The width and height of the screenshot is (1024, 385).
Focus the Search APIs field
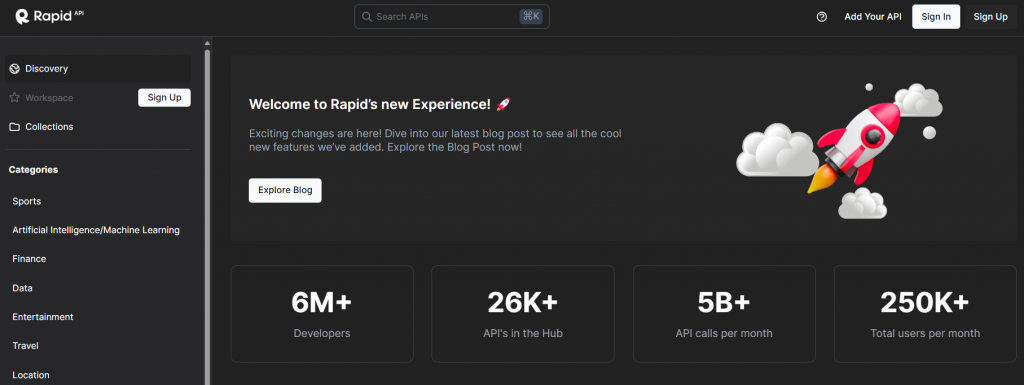pos(451,17)
